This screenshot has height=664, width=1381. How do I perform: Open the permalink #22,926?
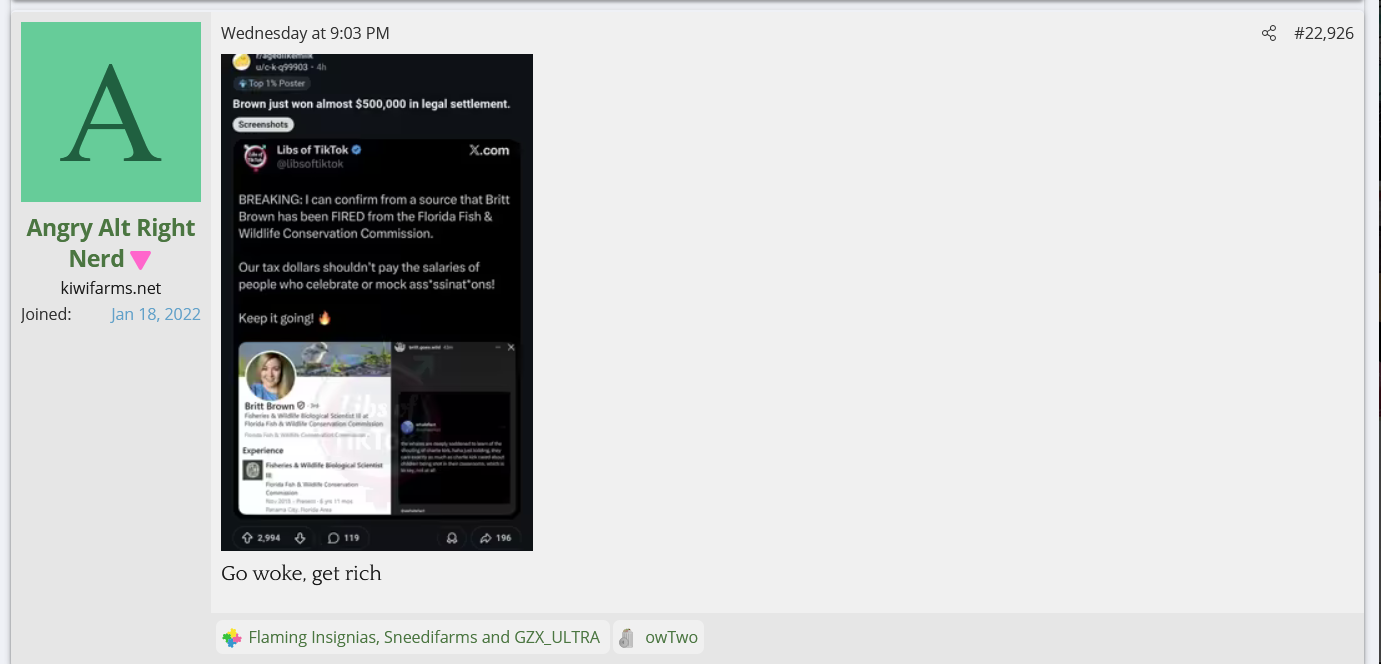tap(1324, 33)
